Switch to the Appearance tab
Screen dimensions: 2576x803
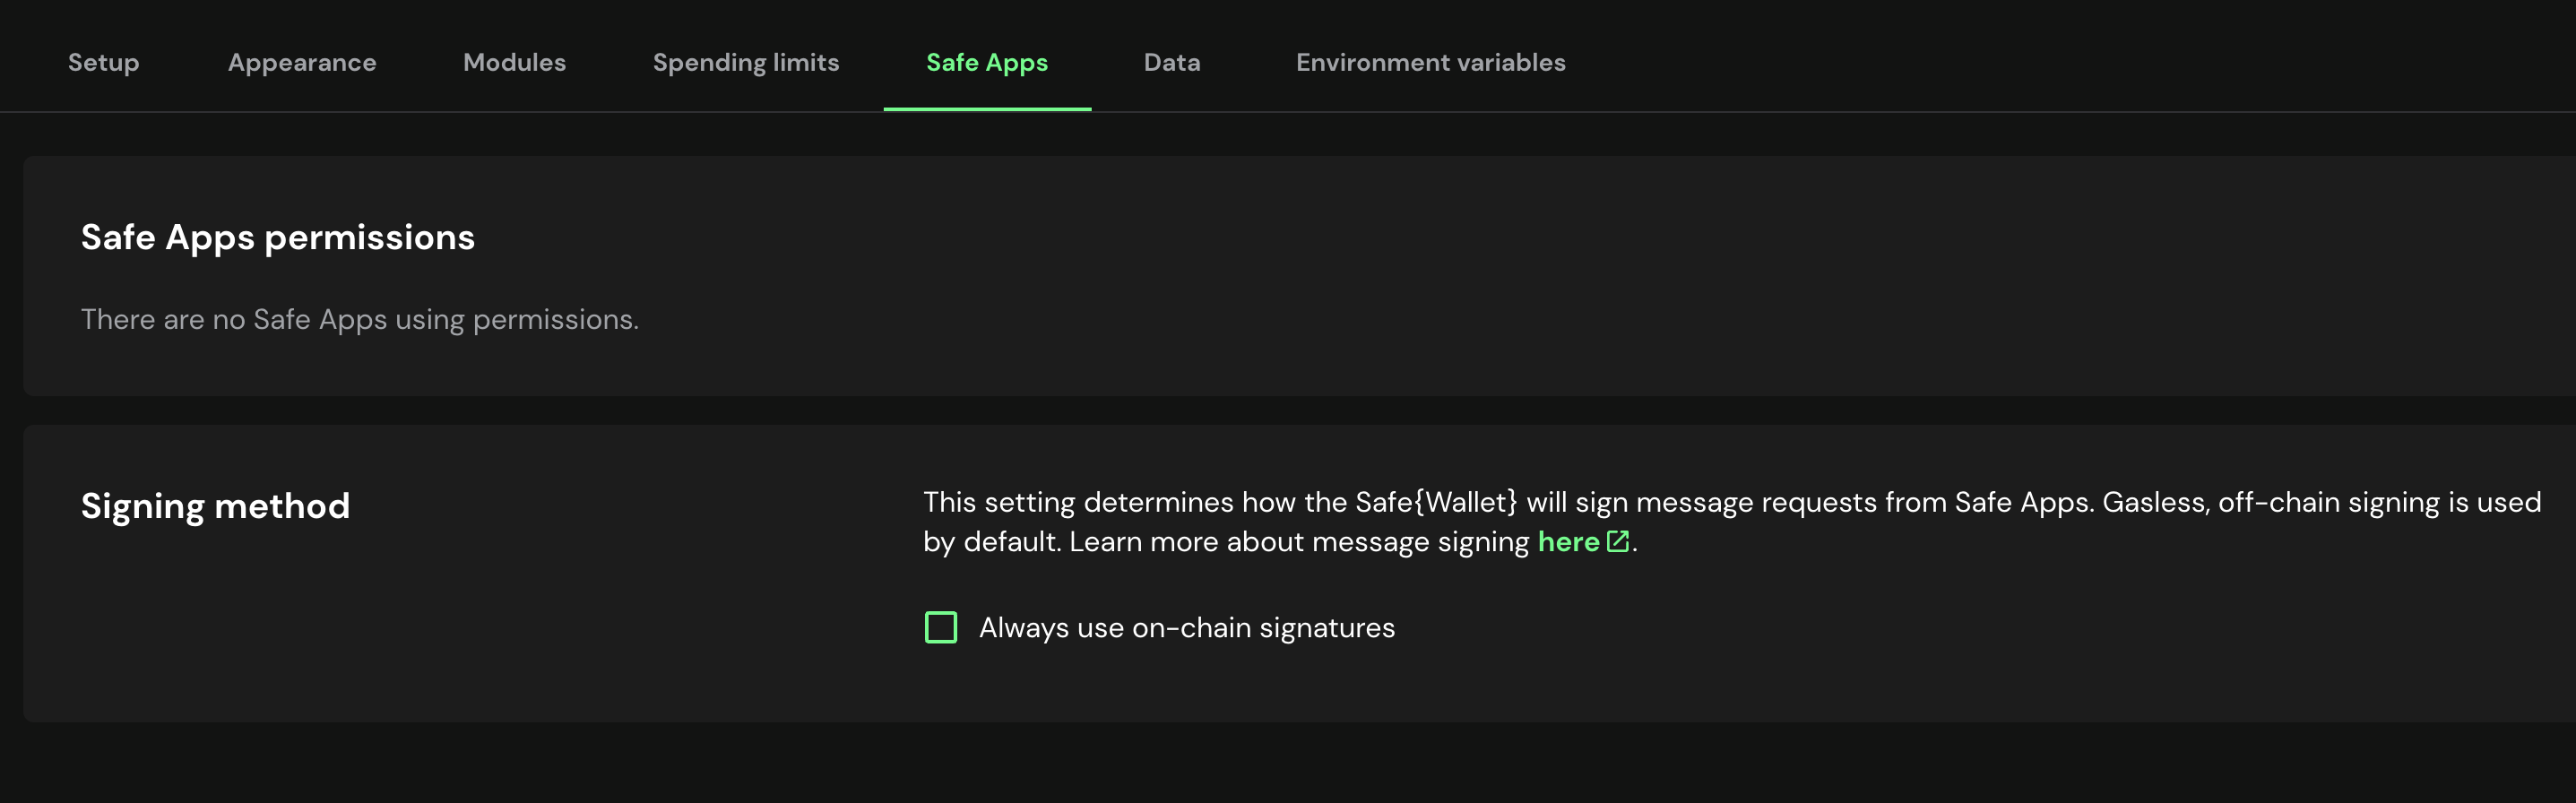(302, 62)
